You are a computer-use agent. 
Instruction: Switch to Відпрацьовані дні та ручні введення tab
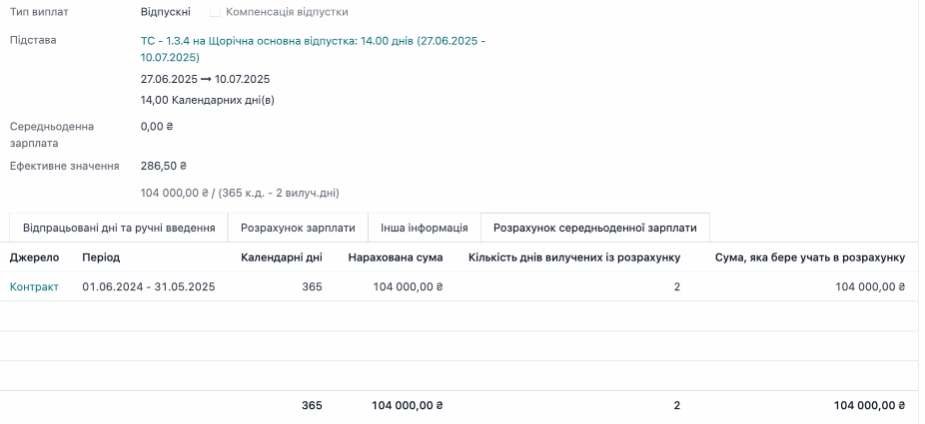click(119, 228)
